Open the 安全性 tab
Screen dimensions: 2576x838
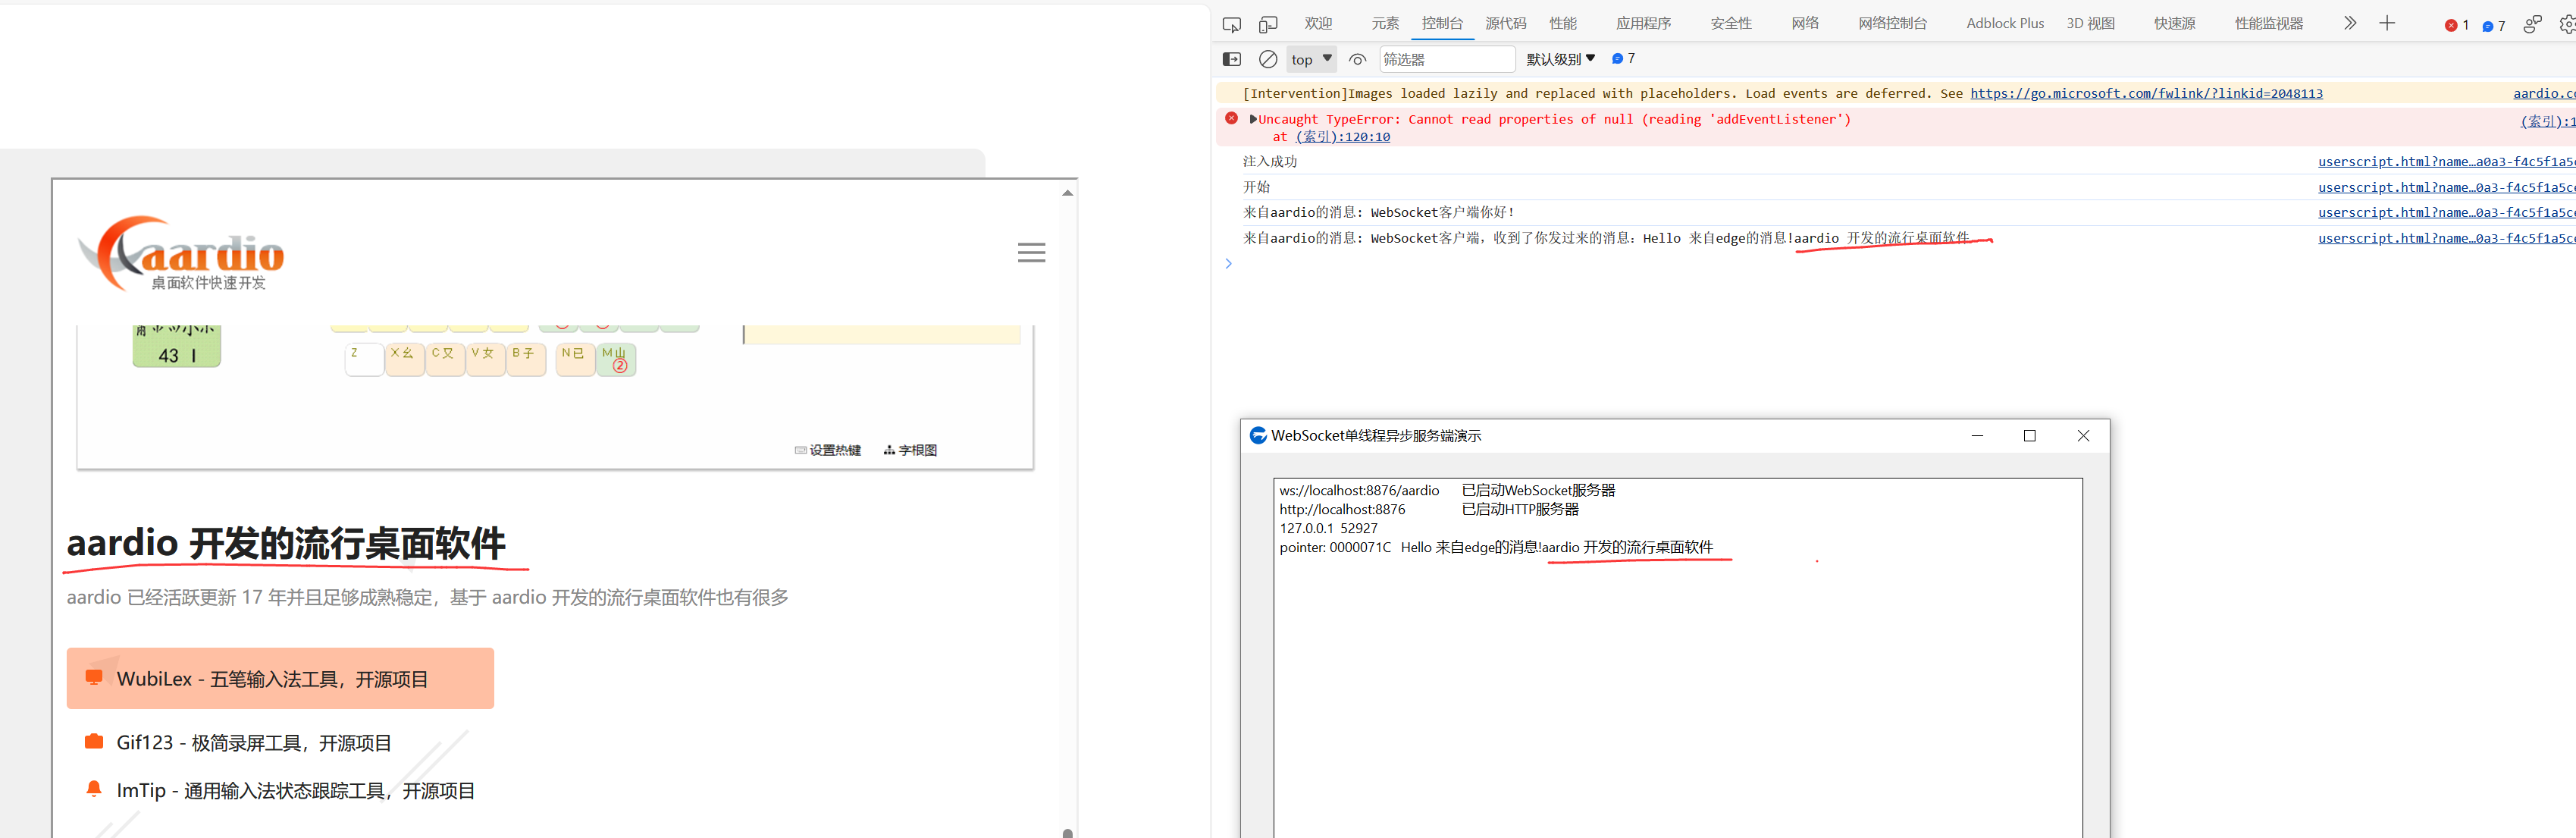(1730, 23)
